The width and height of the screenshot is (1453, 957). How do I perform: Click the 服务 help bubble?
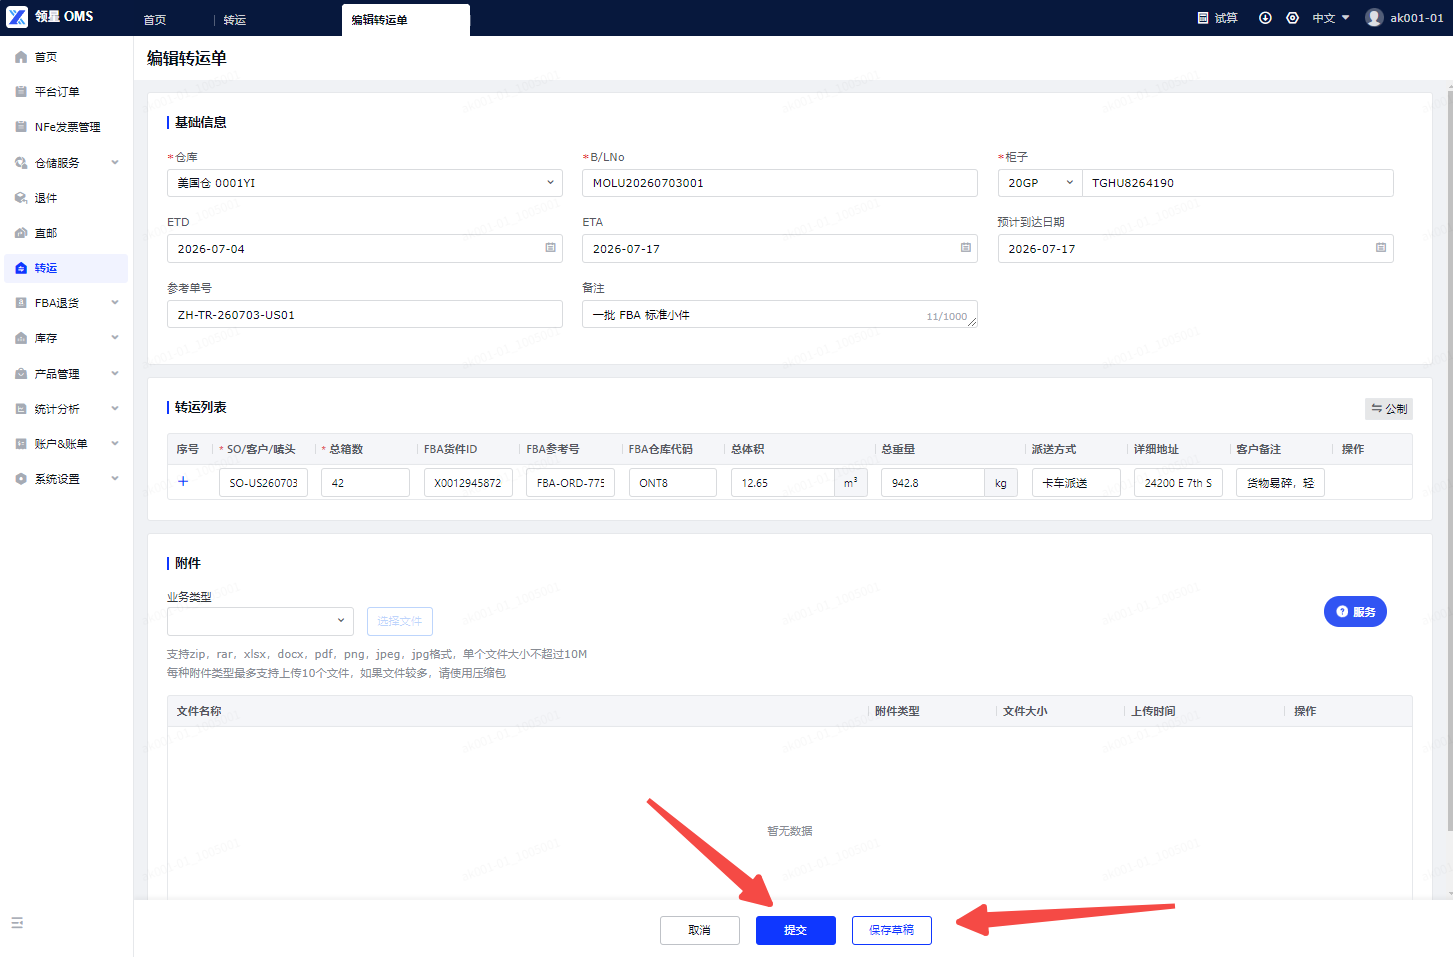click(1355, 612)
